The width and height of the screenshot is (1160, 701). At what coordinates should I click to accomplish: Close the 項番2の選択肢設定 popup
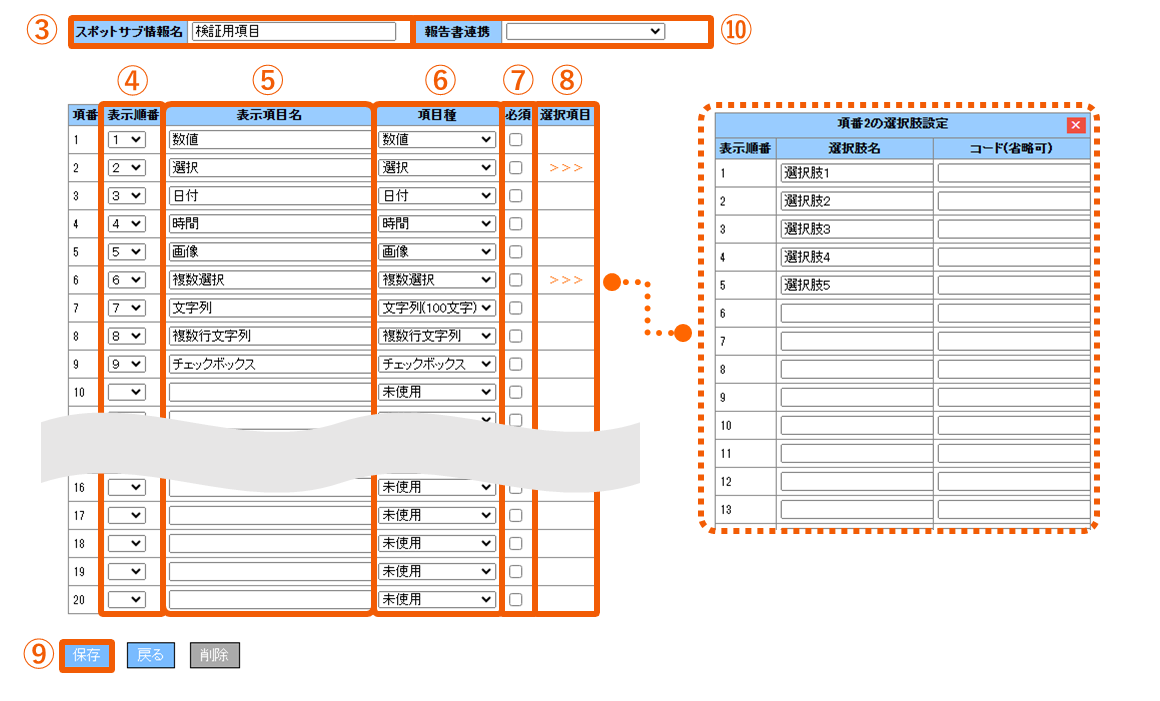pyautogui.click(x=1076, y=125)
